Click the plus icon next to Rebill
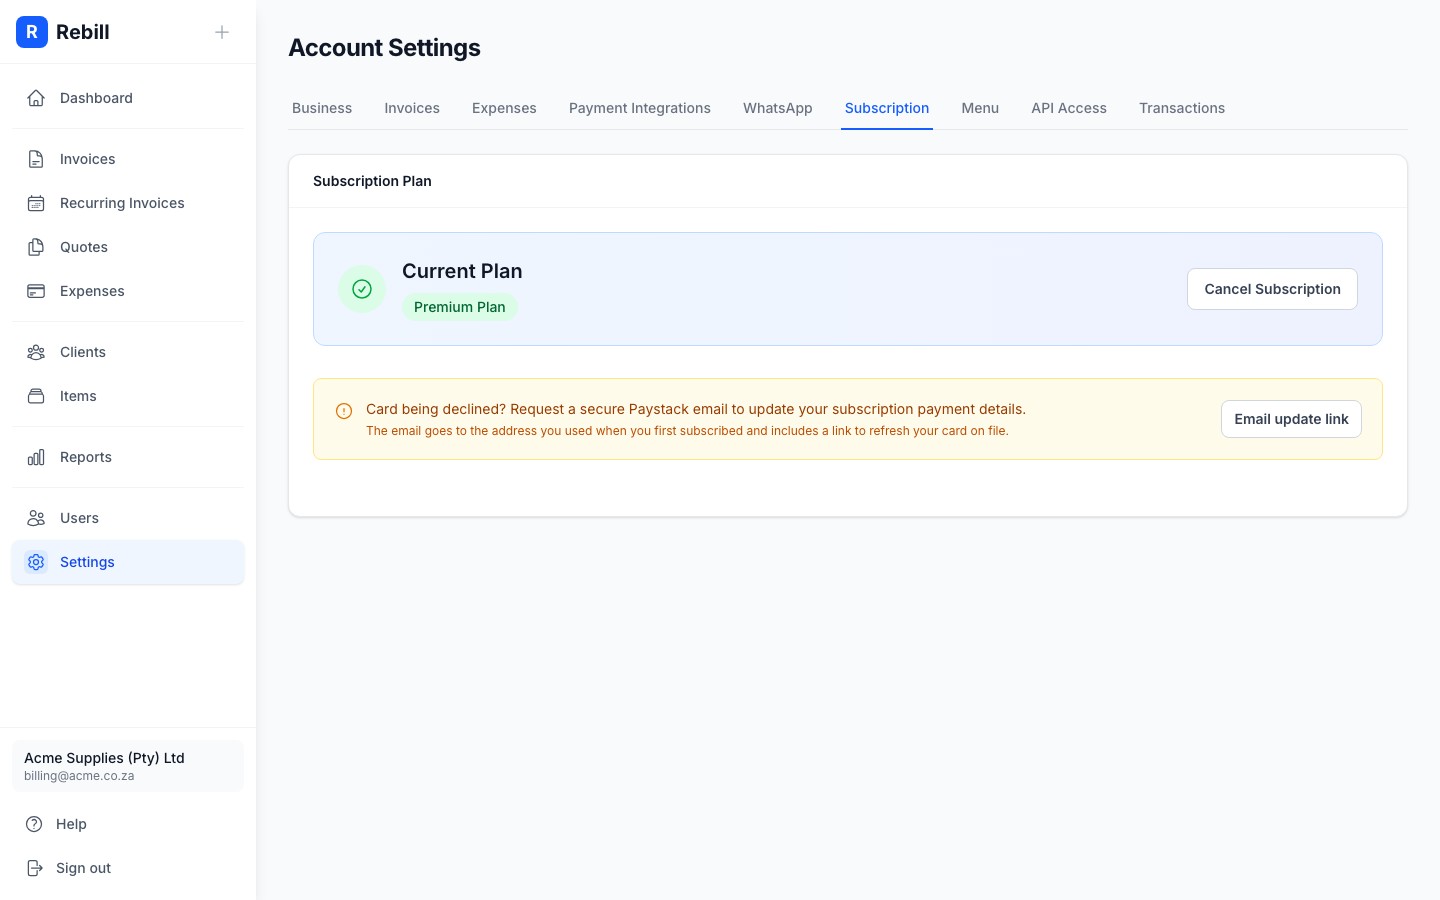 pos(222,32)
